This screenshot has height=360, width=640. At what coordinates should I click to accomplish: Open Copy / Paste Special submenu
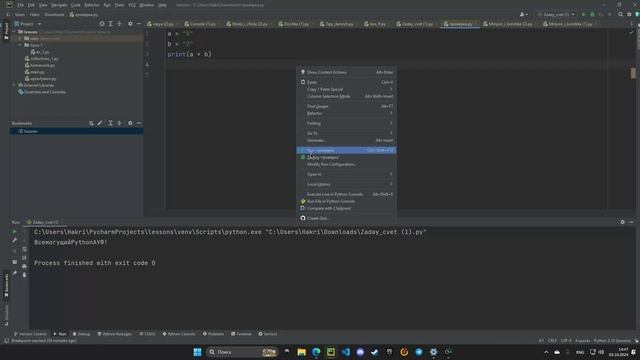[x=346, y=89]
